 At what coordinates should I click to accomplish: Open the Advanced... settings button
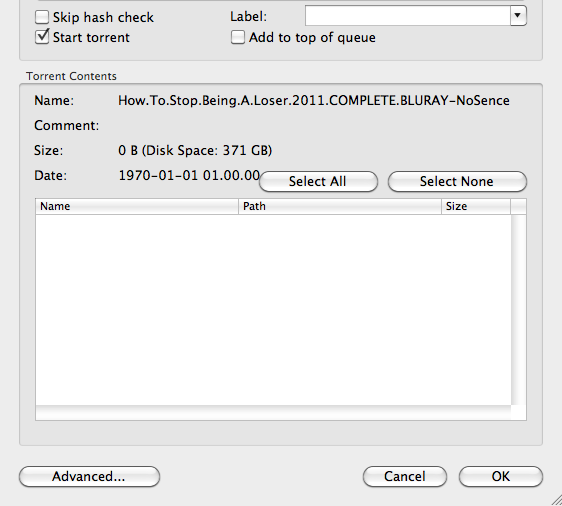click(89, 477)
